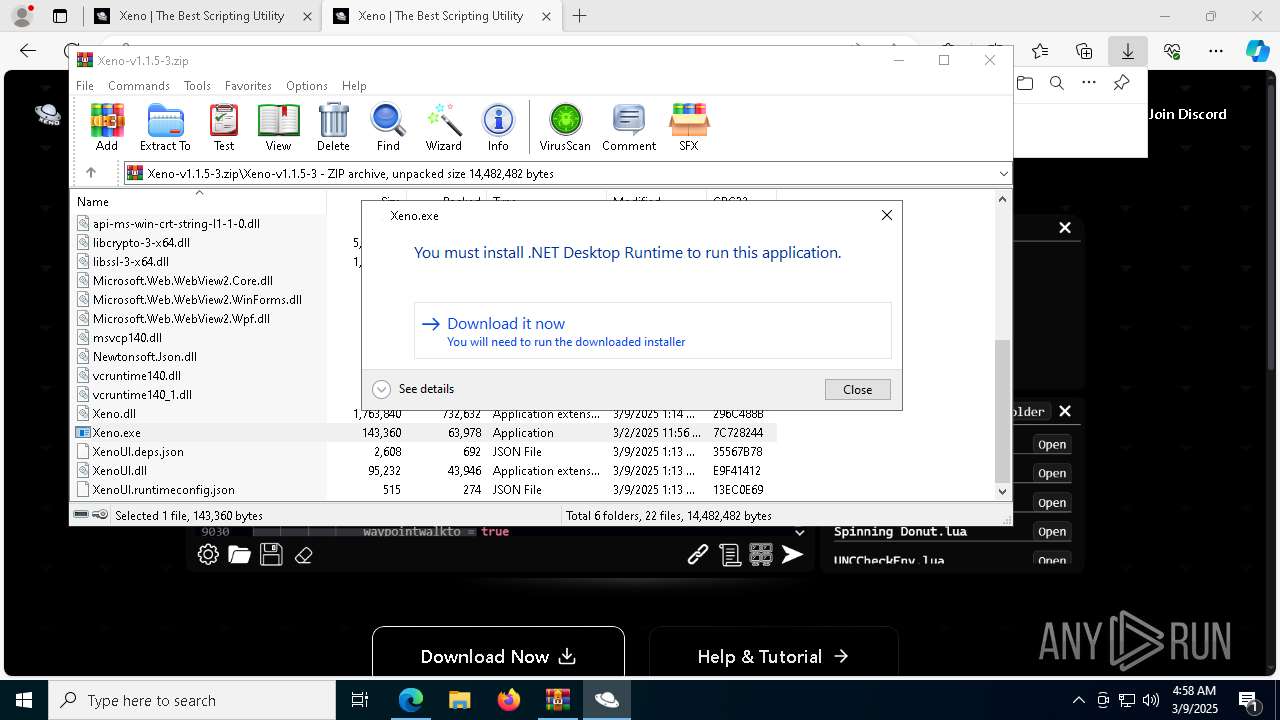This screenshot has width=1280, height=720.
Task: Open the Wizard wand icon
Action: pos(443,127)
